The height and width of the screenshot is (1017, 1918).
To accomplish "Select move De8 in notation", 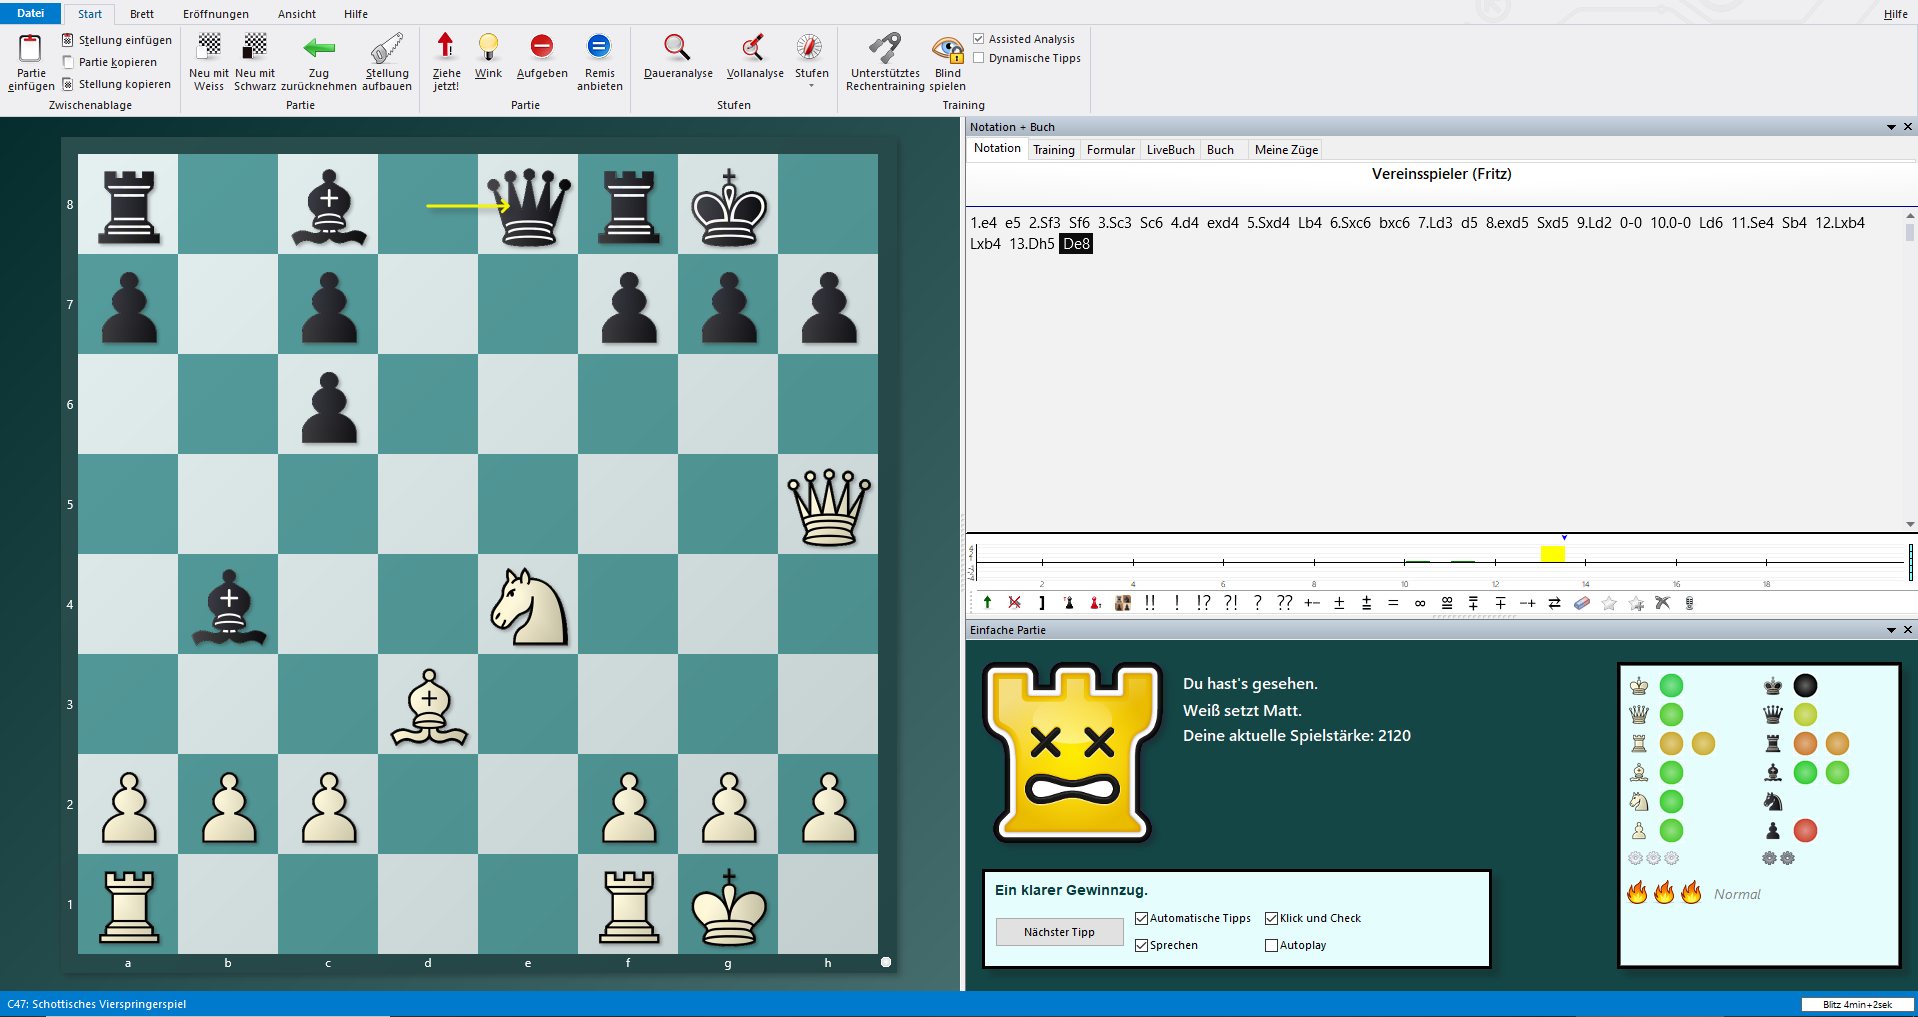I will [1076, 244].
